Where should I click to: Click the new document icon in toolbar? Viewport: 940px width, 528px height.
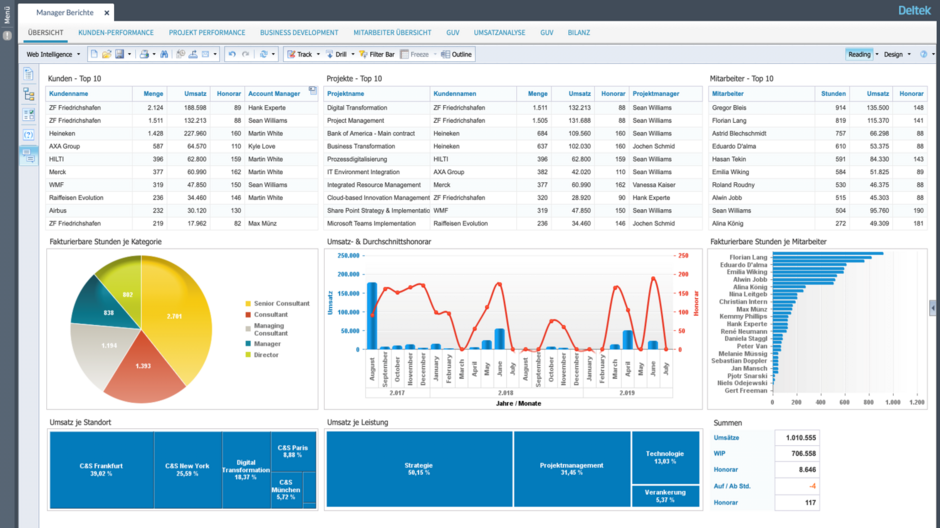coord(93,54)
